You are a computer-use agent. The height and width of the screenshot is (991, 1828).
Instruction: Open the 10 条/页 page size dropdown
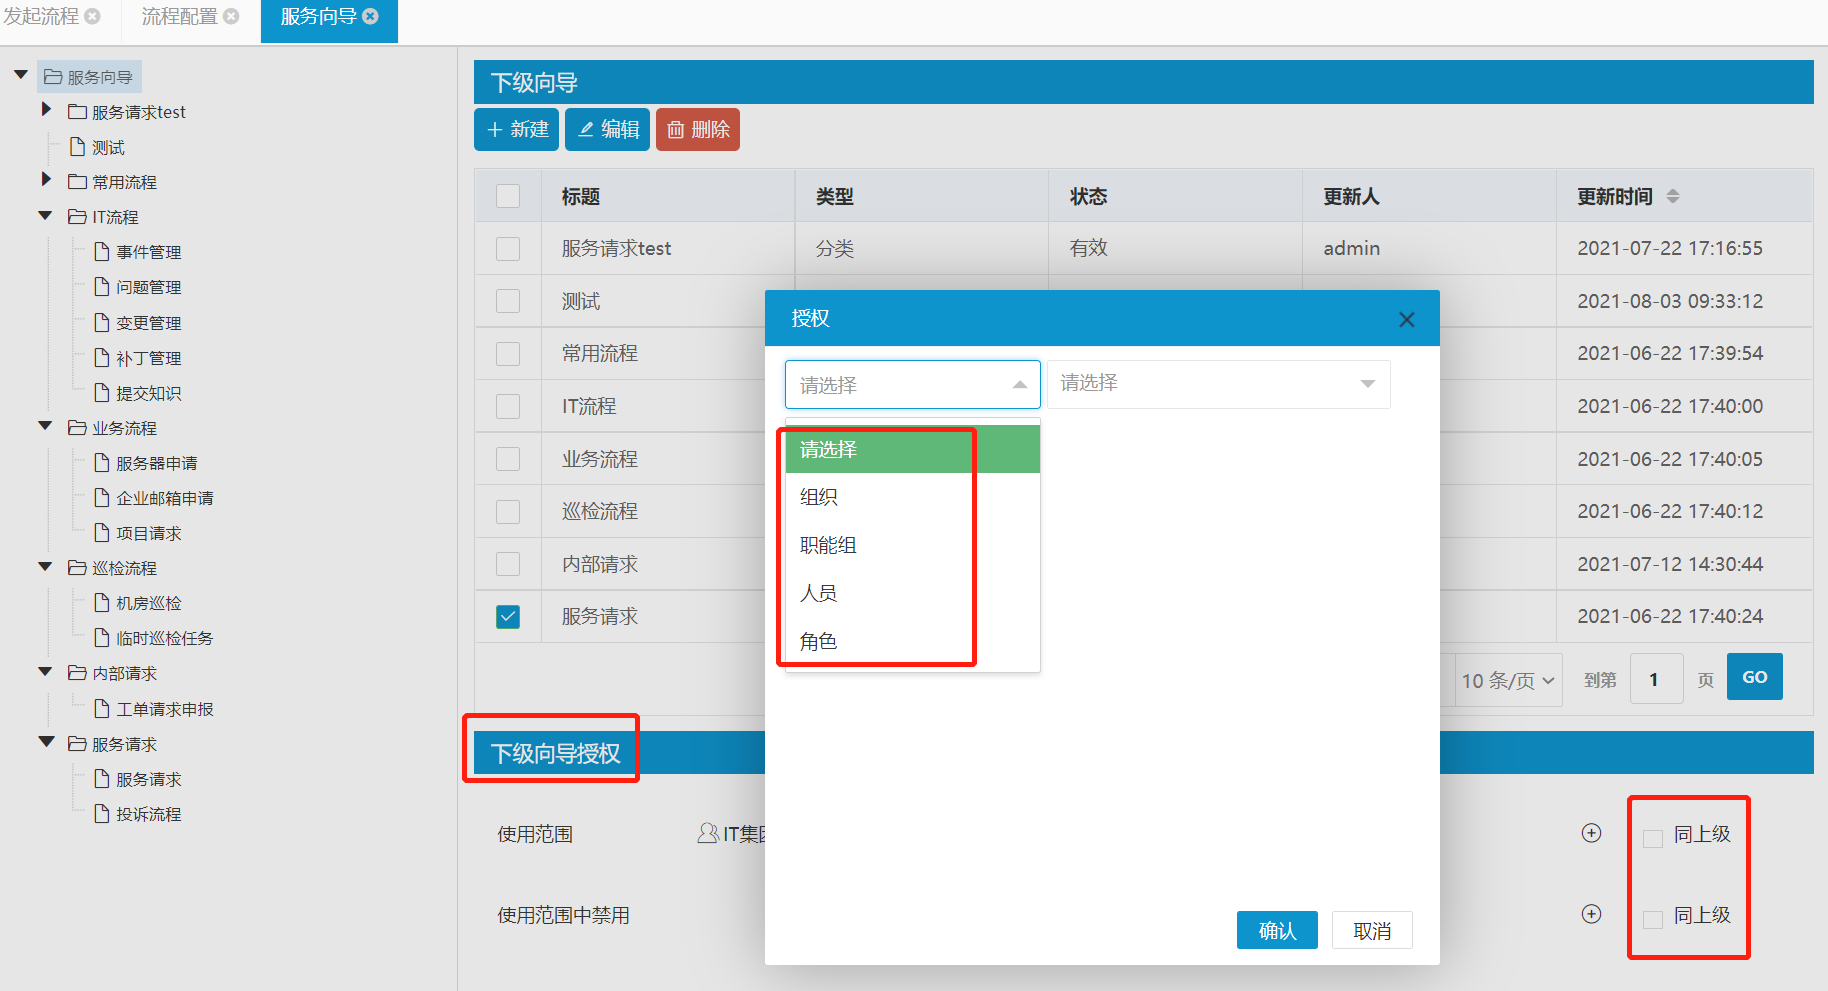[x=1507, y=680]
